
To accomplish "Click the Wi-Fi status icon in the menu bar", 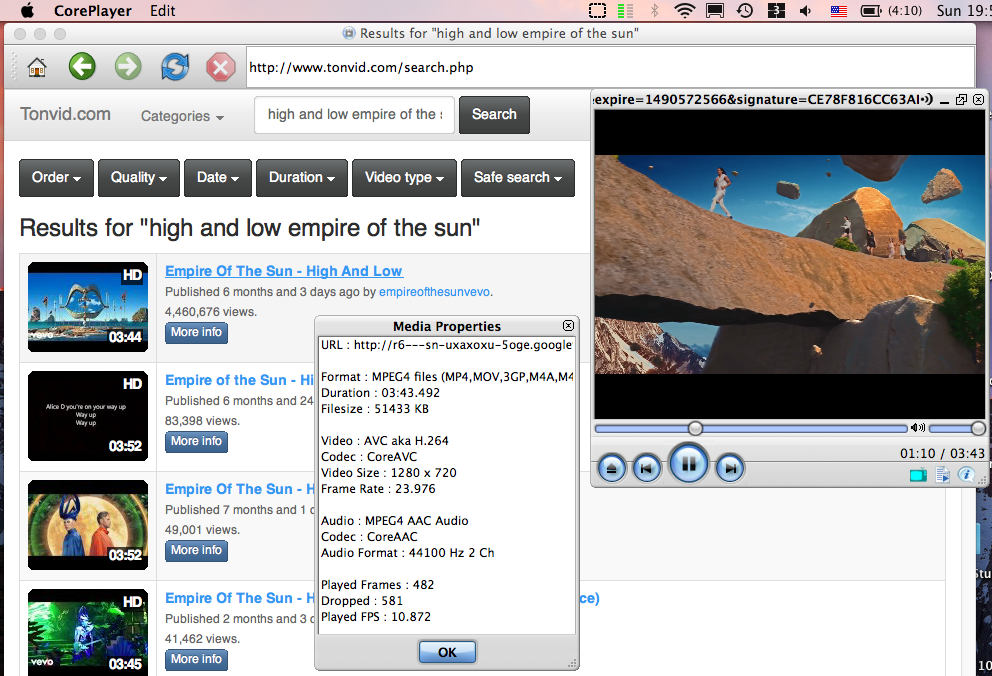I will (x=685, y=11).
